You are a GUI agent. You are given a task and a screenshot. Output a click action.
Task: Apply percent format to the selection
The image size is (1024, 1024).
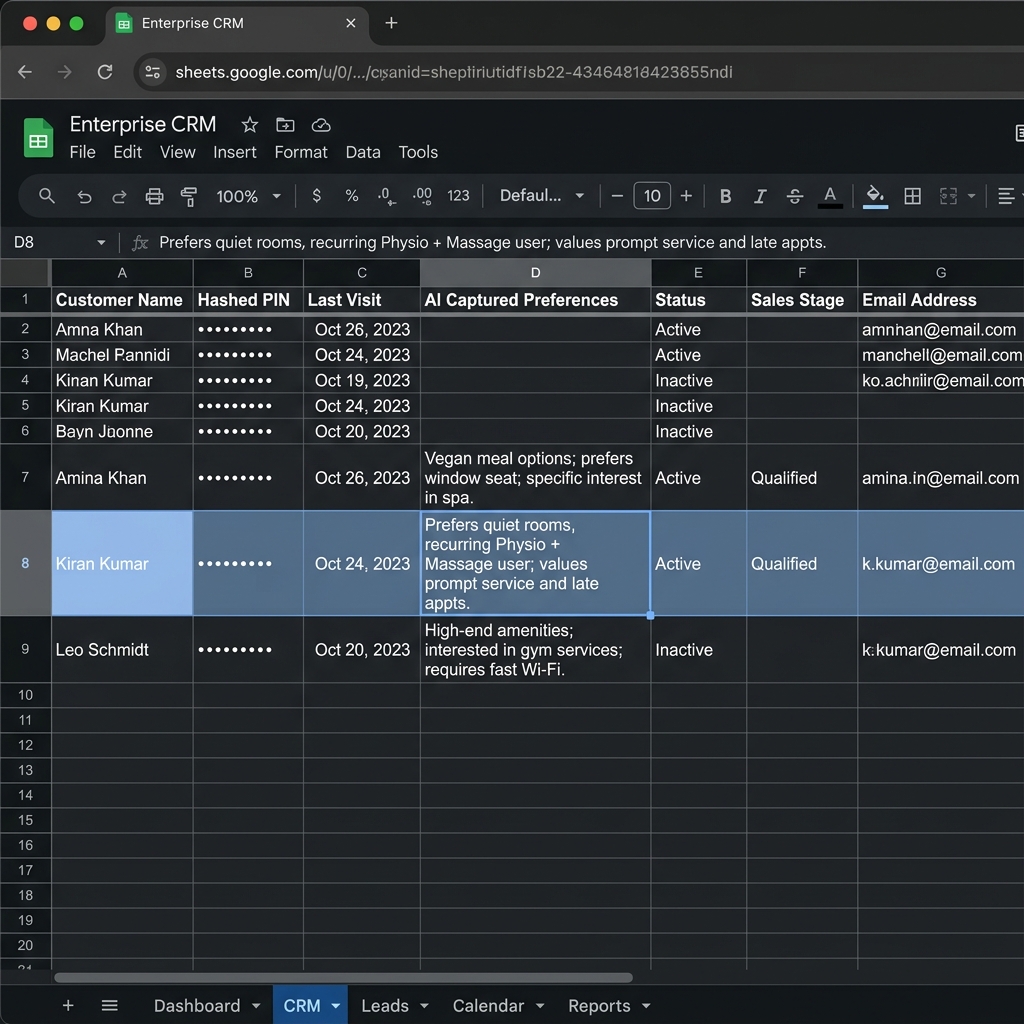pyautogui.click(x=351, y=196)
